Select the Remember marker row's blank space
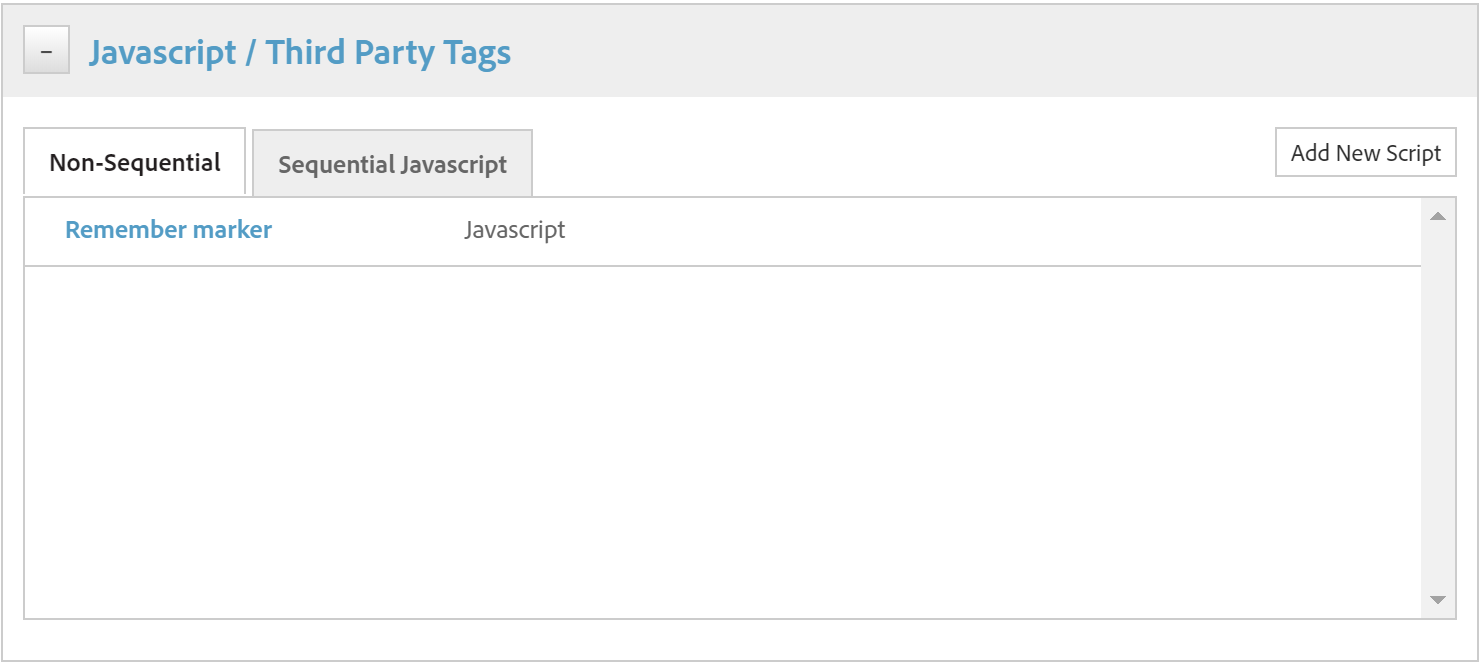The image size is (1482, 664). [x=950, y=231]
